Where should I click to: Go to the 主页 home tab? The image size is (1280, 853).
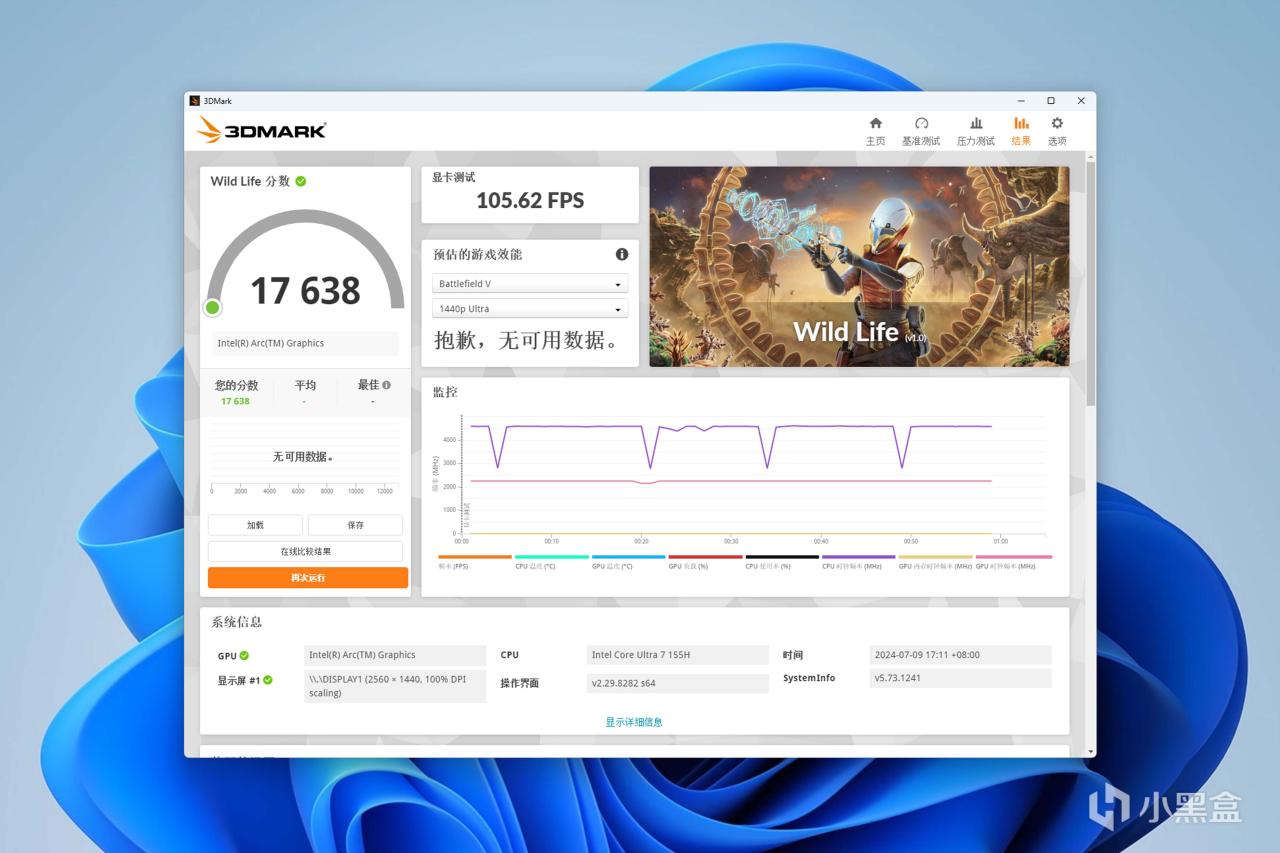(x=875, y=131)
